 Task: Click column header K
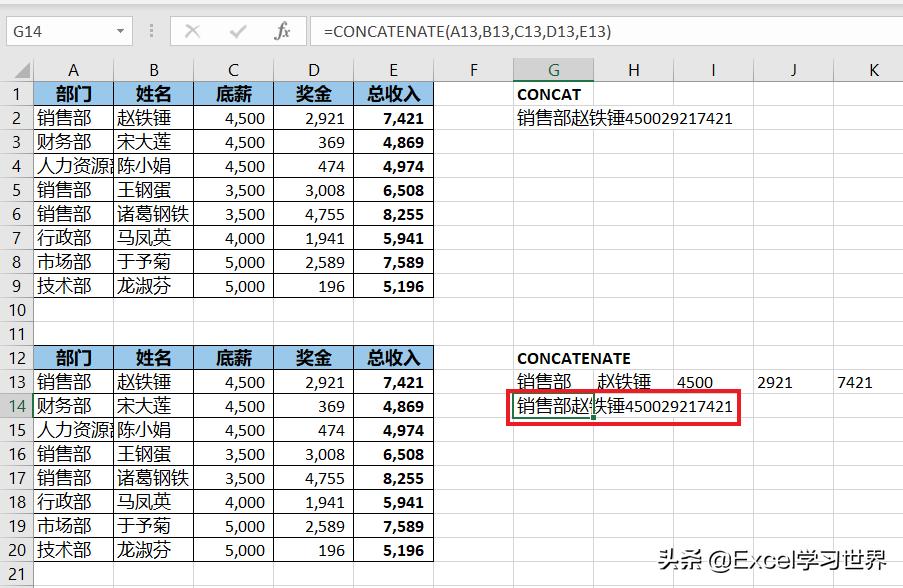(x=872, y=70)
